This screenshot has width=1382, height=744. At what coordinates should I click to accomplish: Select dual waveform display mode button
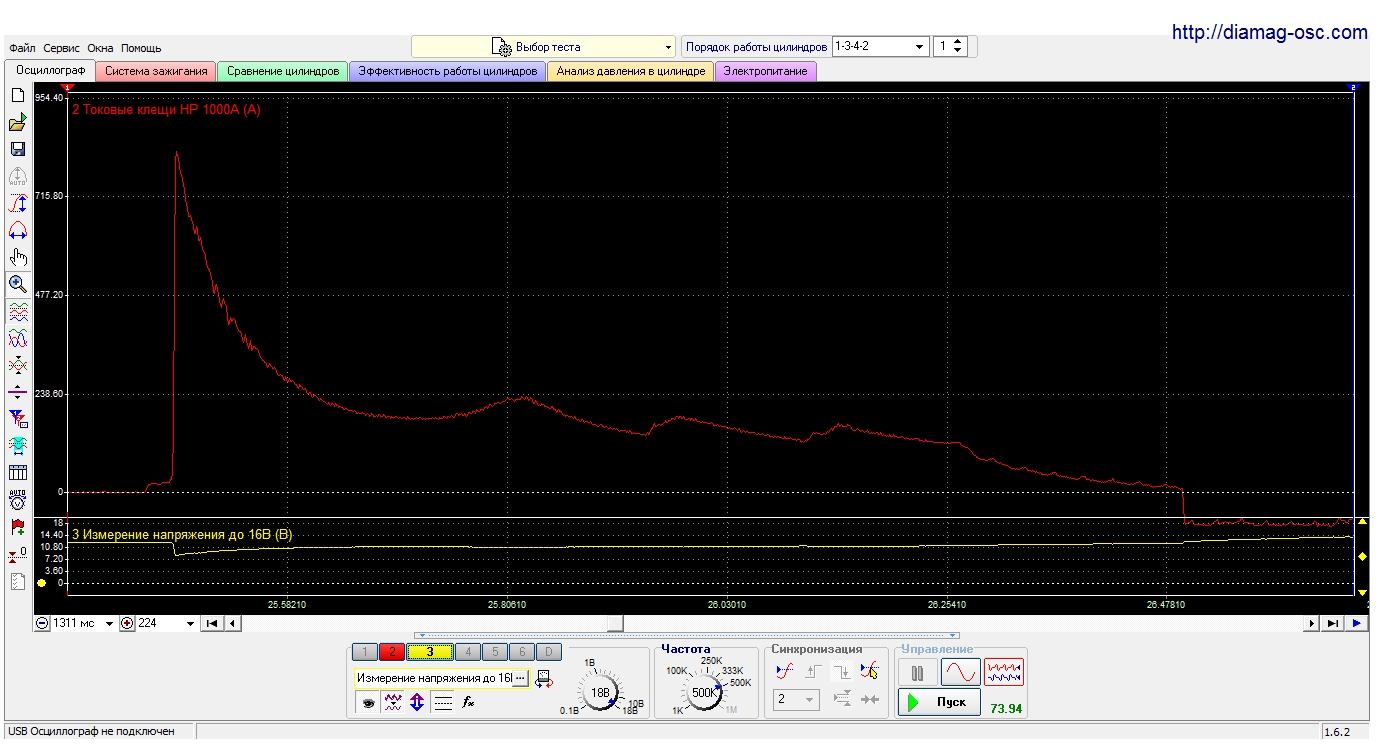pos(1004,672)
